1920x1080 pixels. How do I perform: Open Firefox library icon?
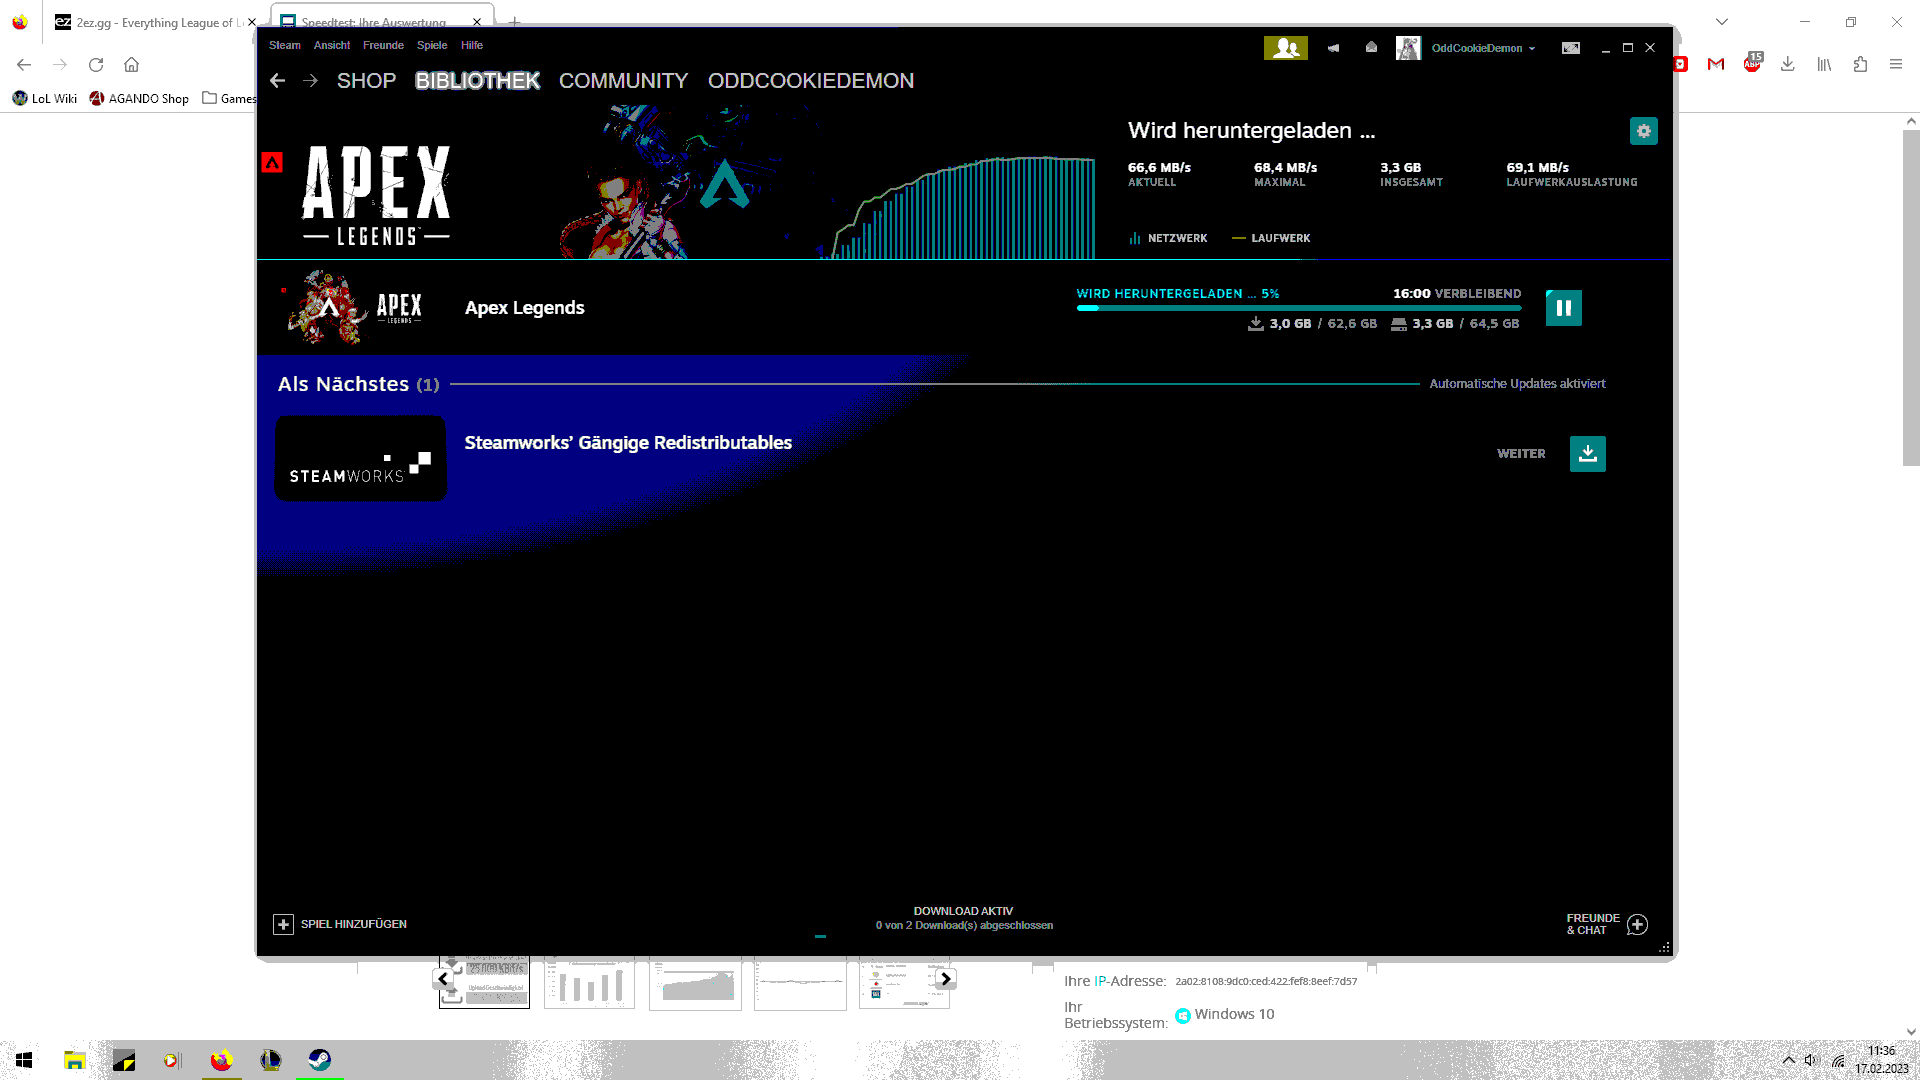click(x=1824, y=64)
